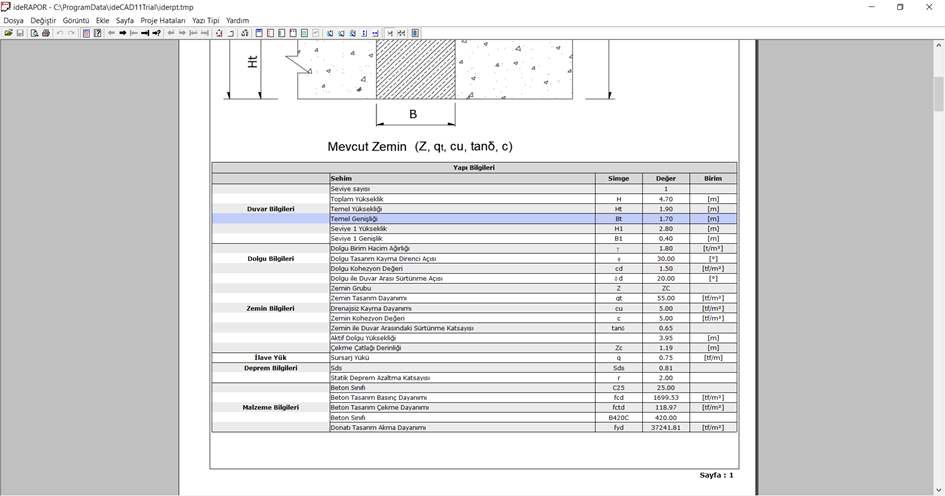Click the 'Sursarj Yükü' cell
This screenshot has height=496, width=945.
coord(462,357)
